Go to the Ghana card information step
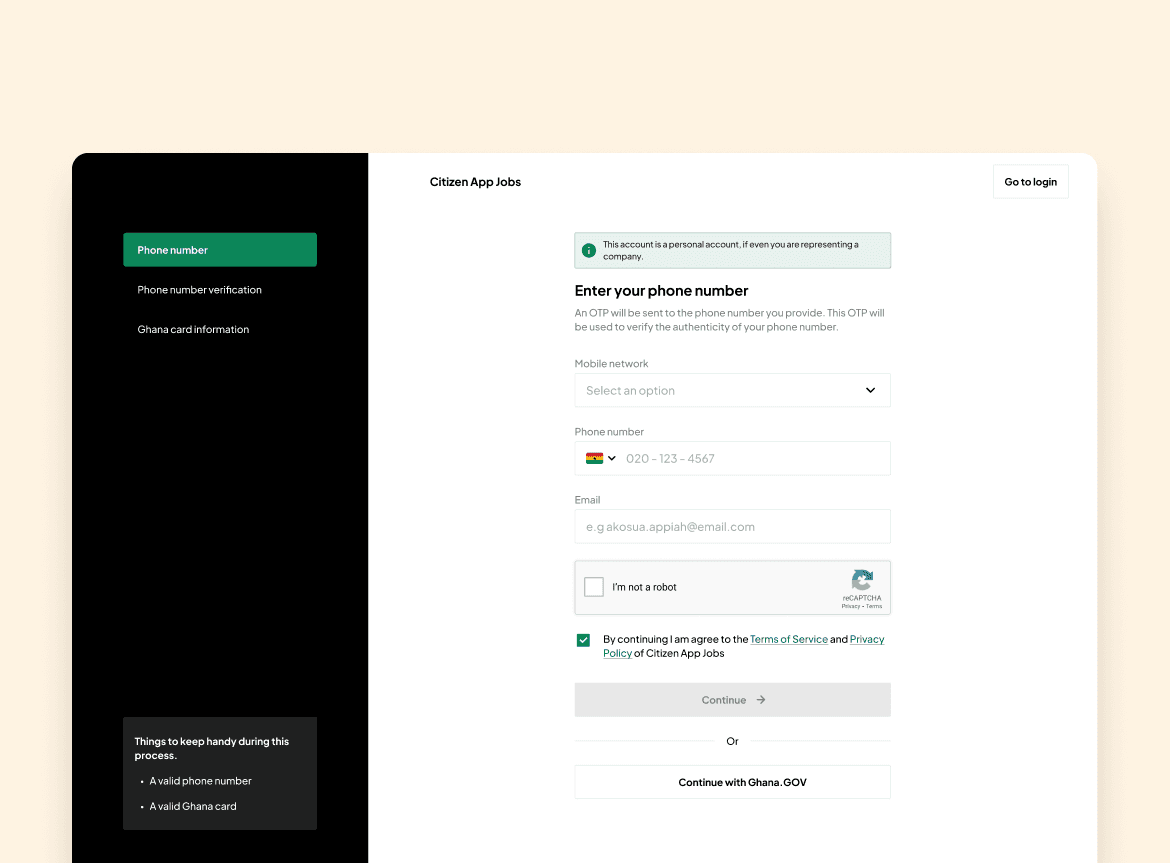 pyautogui.click(x=193, y=329)
